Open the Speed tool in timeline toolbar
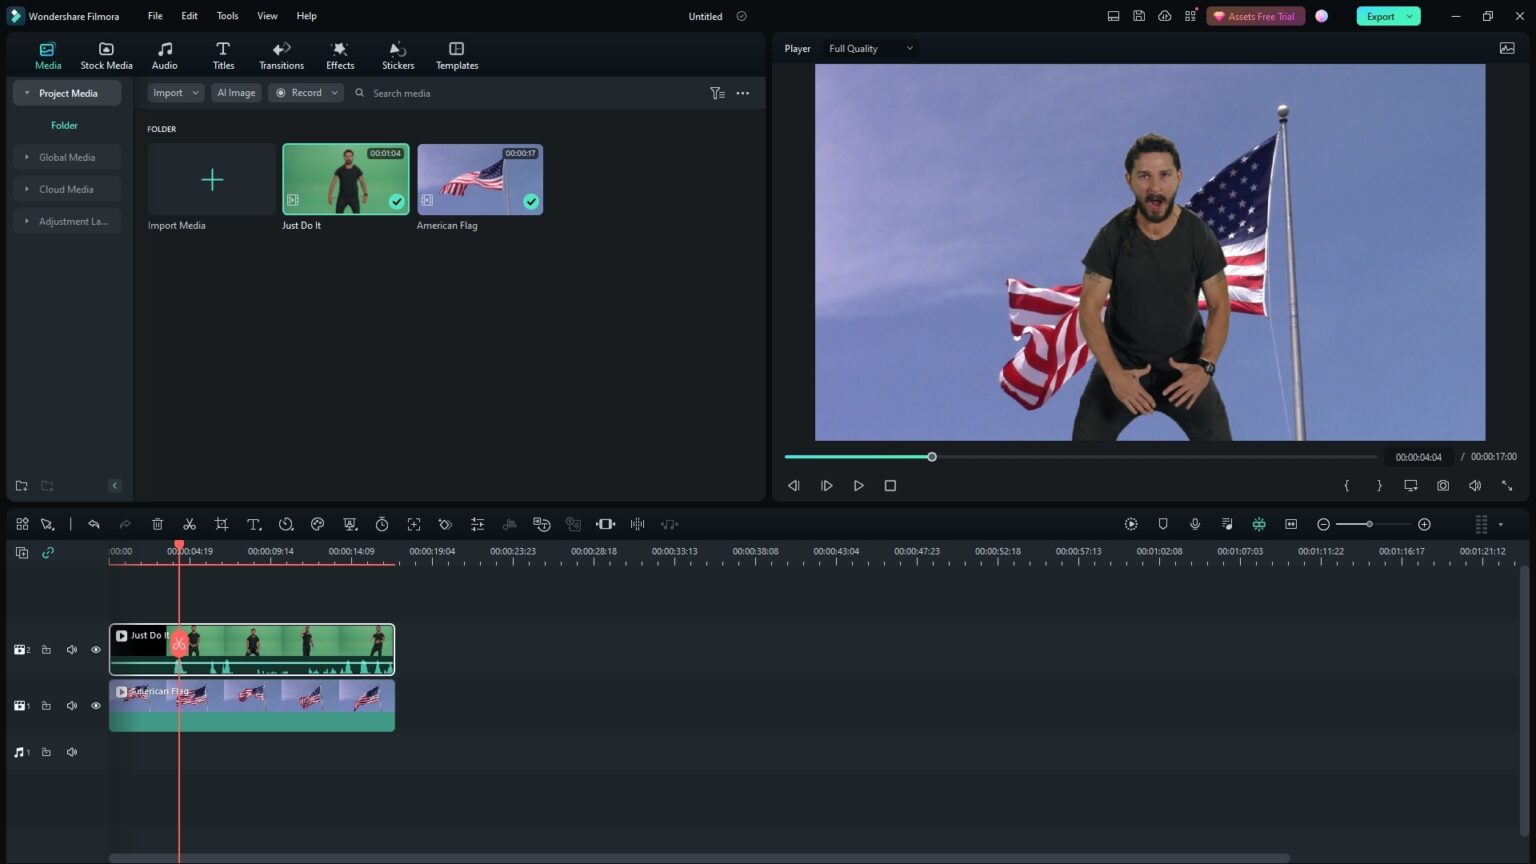 286,524
